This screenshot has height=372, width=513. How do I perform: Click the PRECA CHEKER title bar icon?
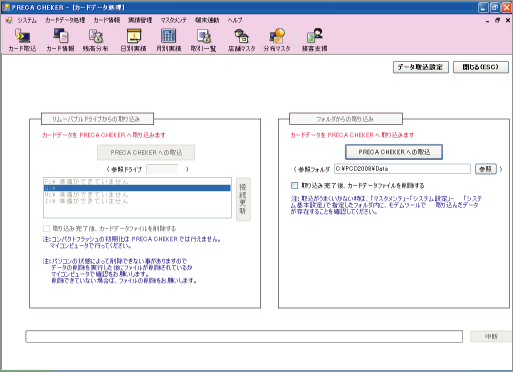point(6,7)
